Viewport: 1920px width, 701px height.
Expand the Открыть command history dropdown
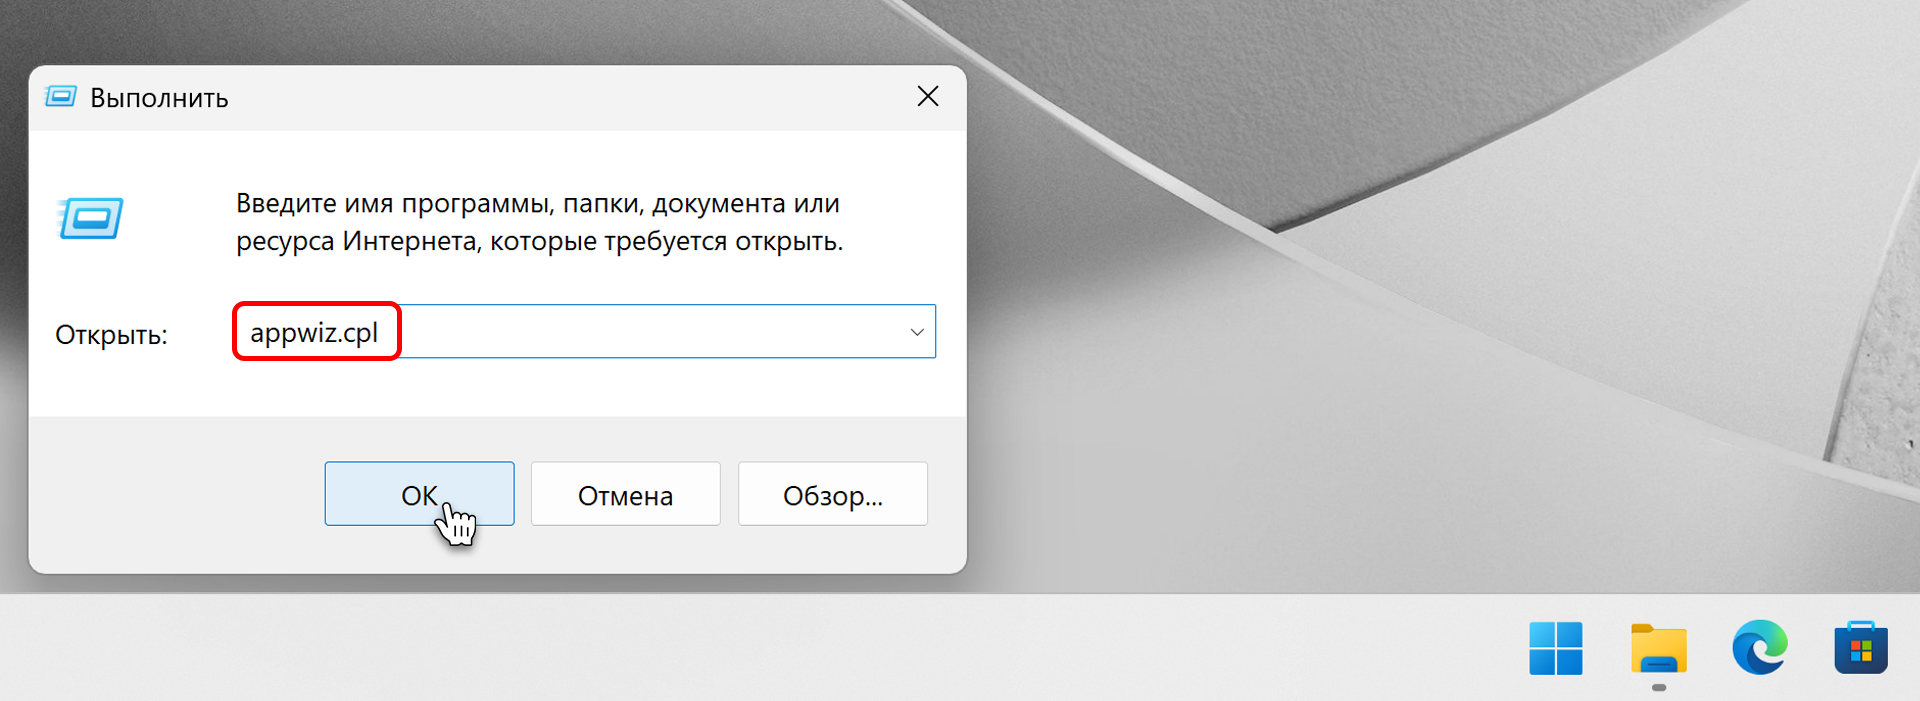pyautogui.click(x=916, y=332)
